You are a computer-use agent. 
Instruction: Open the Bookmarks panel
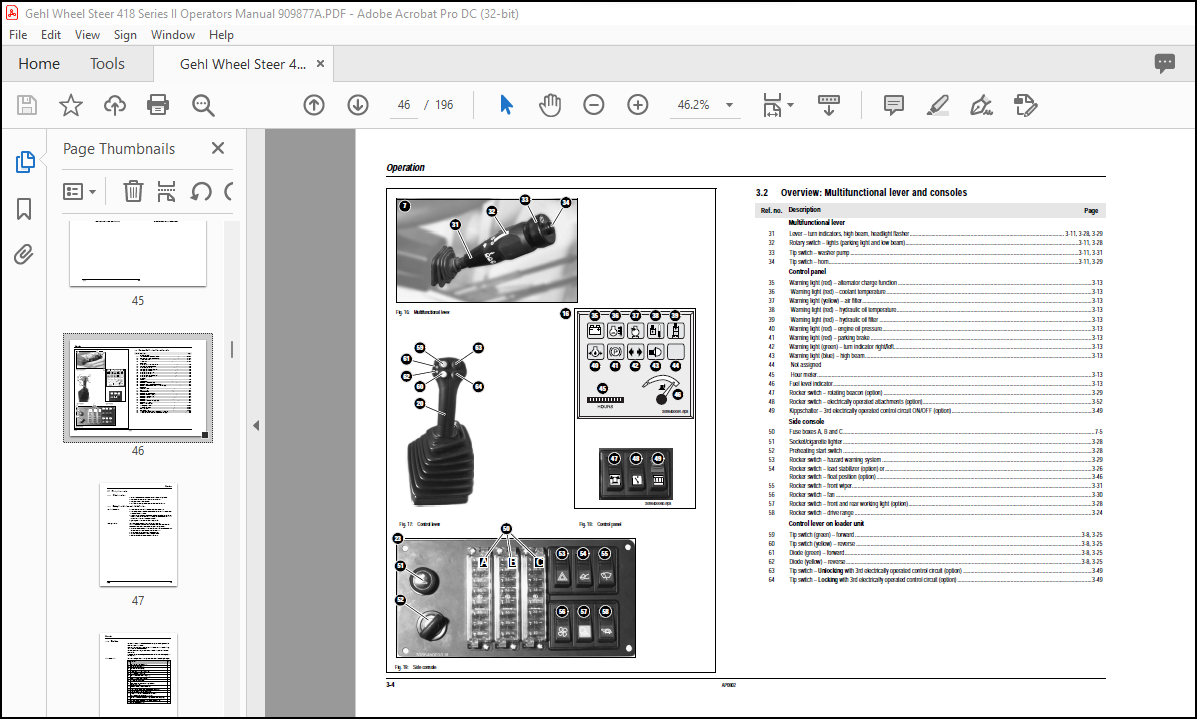(x=24, y=208)
